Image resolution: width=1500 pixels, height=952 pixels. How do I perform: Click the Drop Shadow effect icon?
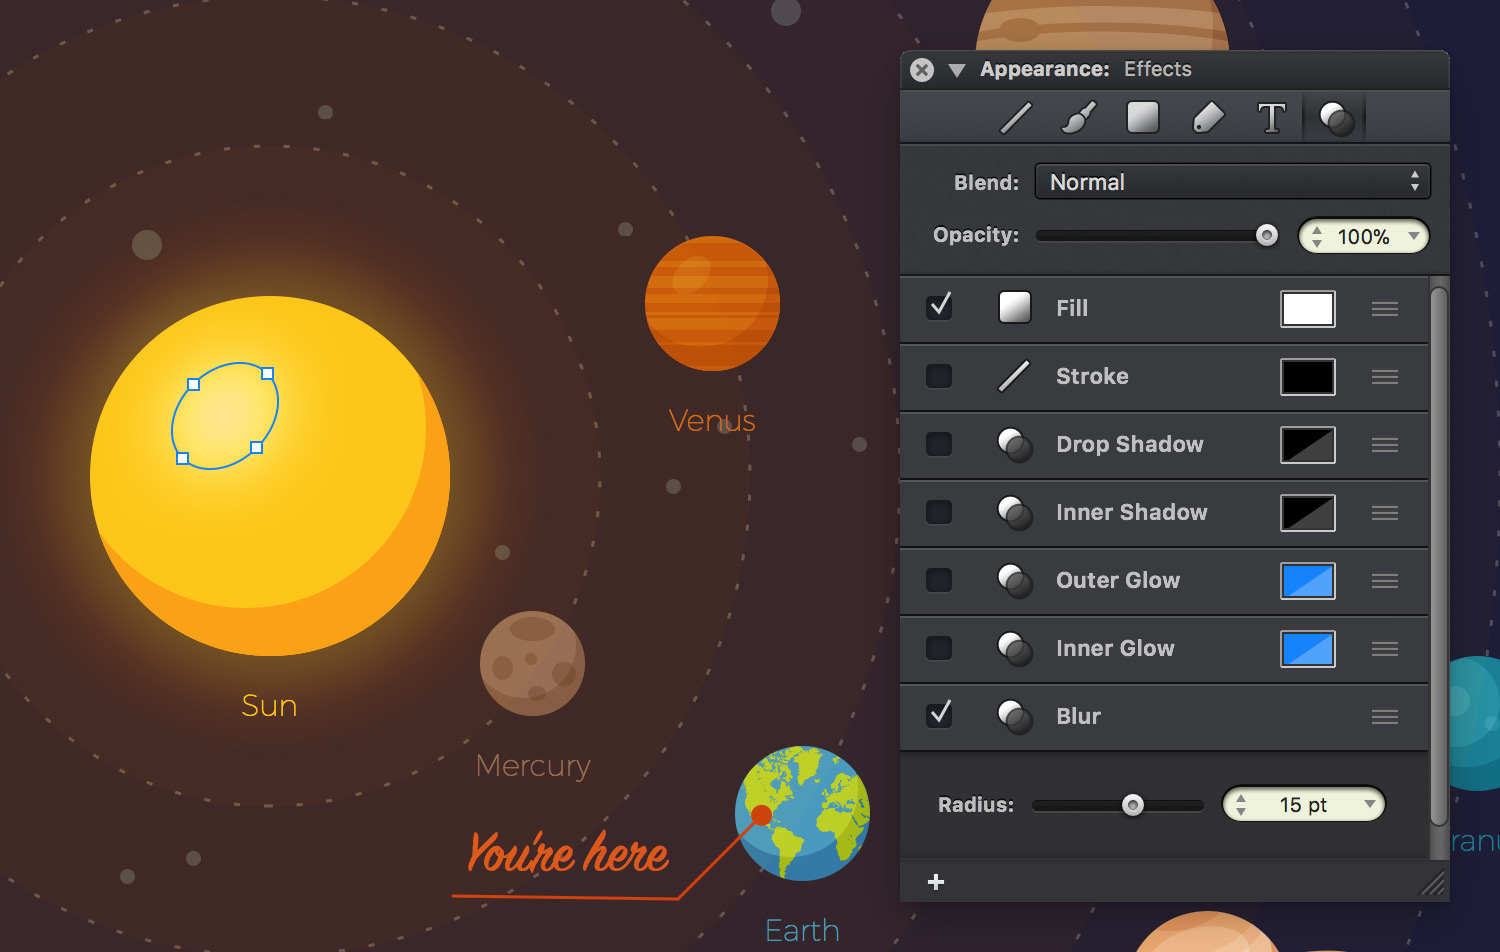click(x=1015, y=445)
